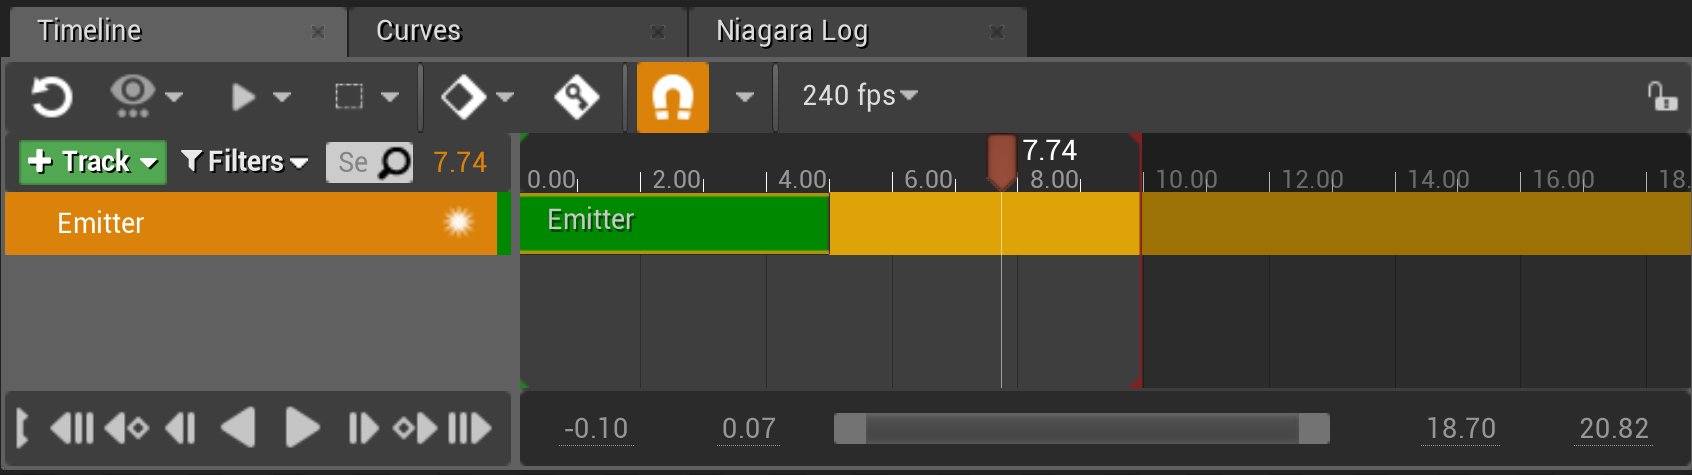
Task: Jump to the start of playback range
Action: 72,429
